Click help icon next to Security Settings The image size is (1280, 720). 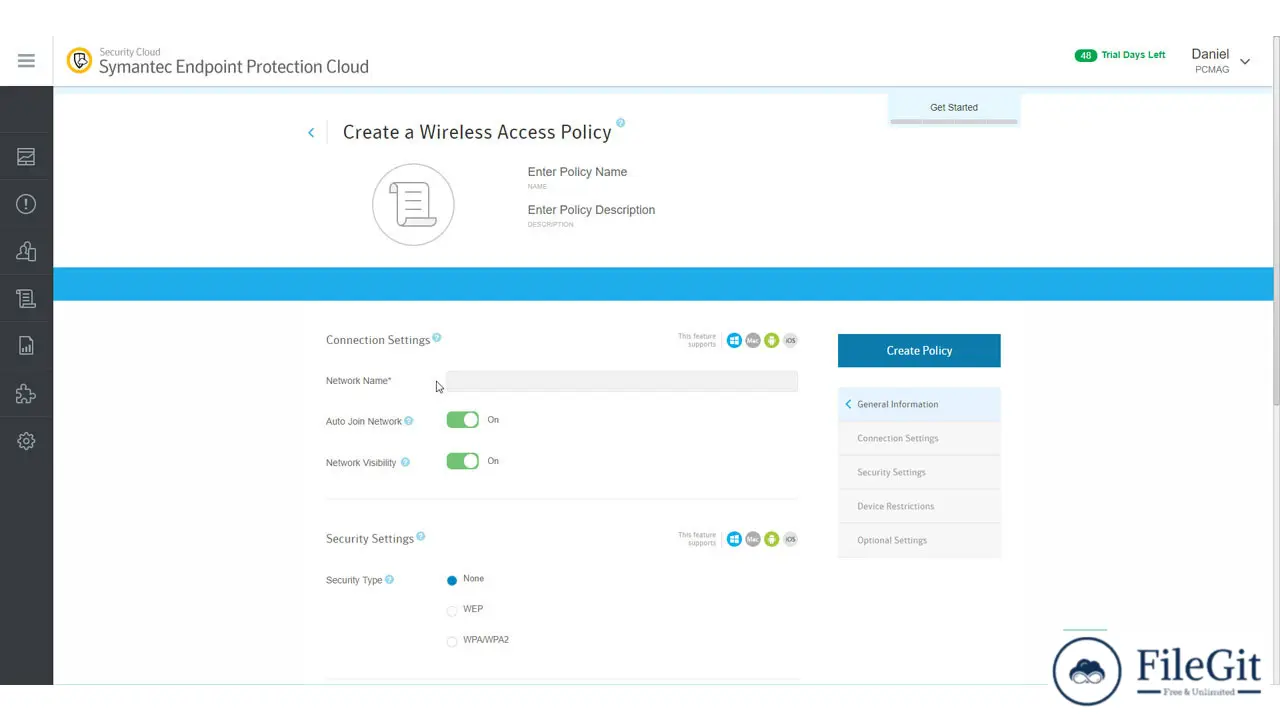(x=420, y=537)
